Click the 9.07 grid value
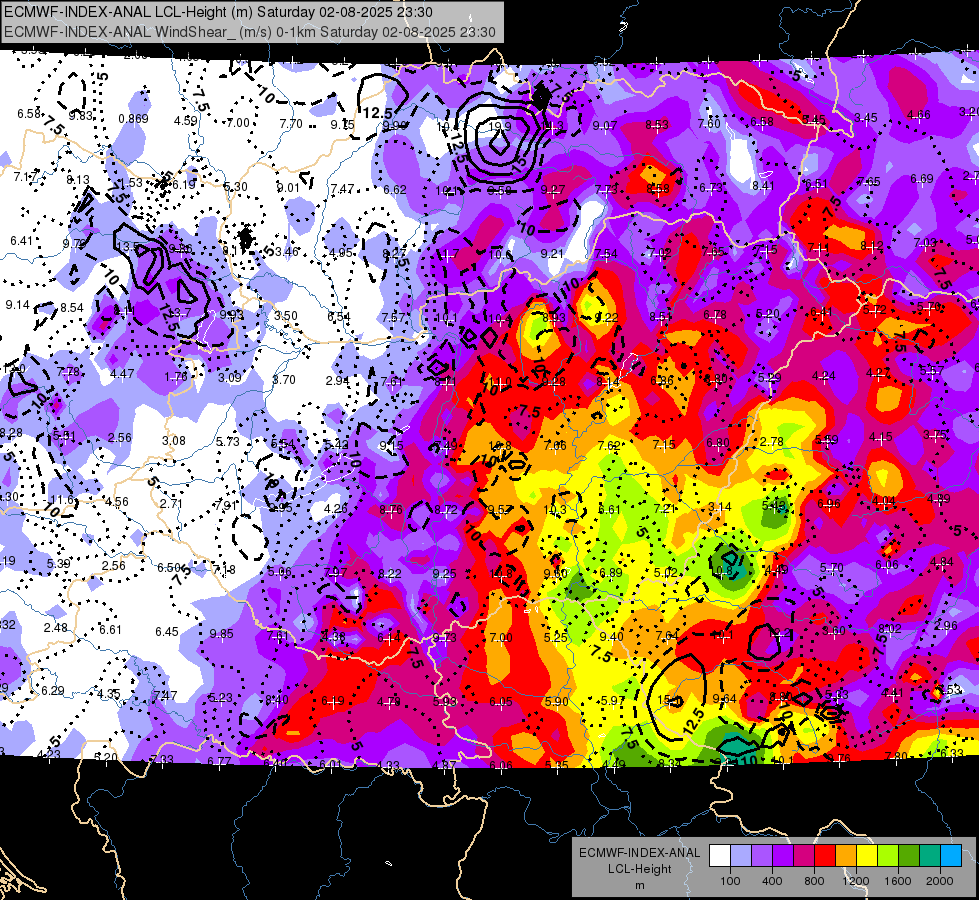Image resolution: width=979 pixels, height=900 pixels. click(x=604, y=126)
